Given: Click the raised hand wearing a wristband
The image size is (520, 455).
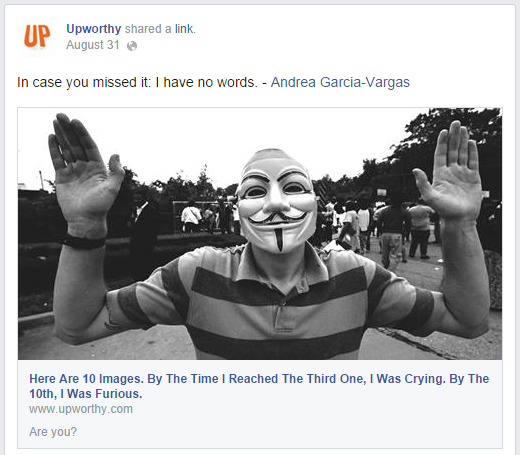Looking at the screenshot, I should [x=85, y=180].
